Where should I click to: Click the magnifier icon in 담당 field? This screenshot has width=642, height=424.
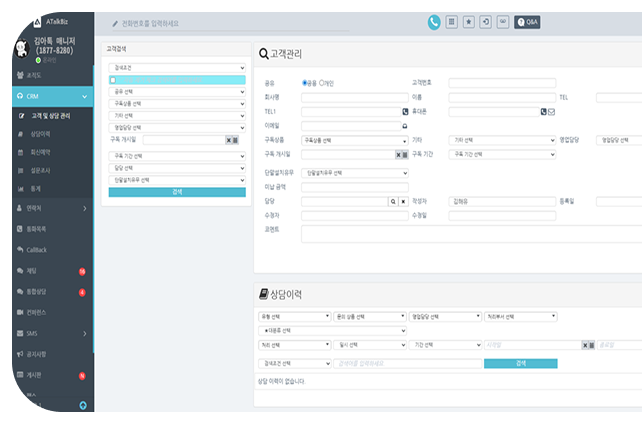pos(392,201)
